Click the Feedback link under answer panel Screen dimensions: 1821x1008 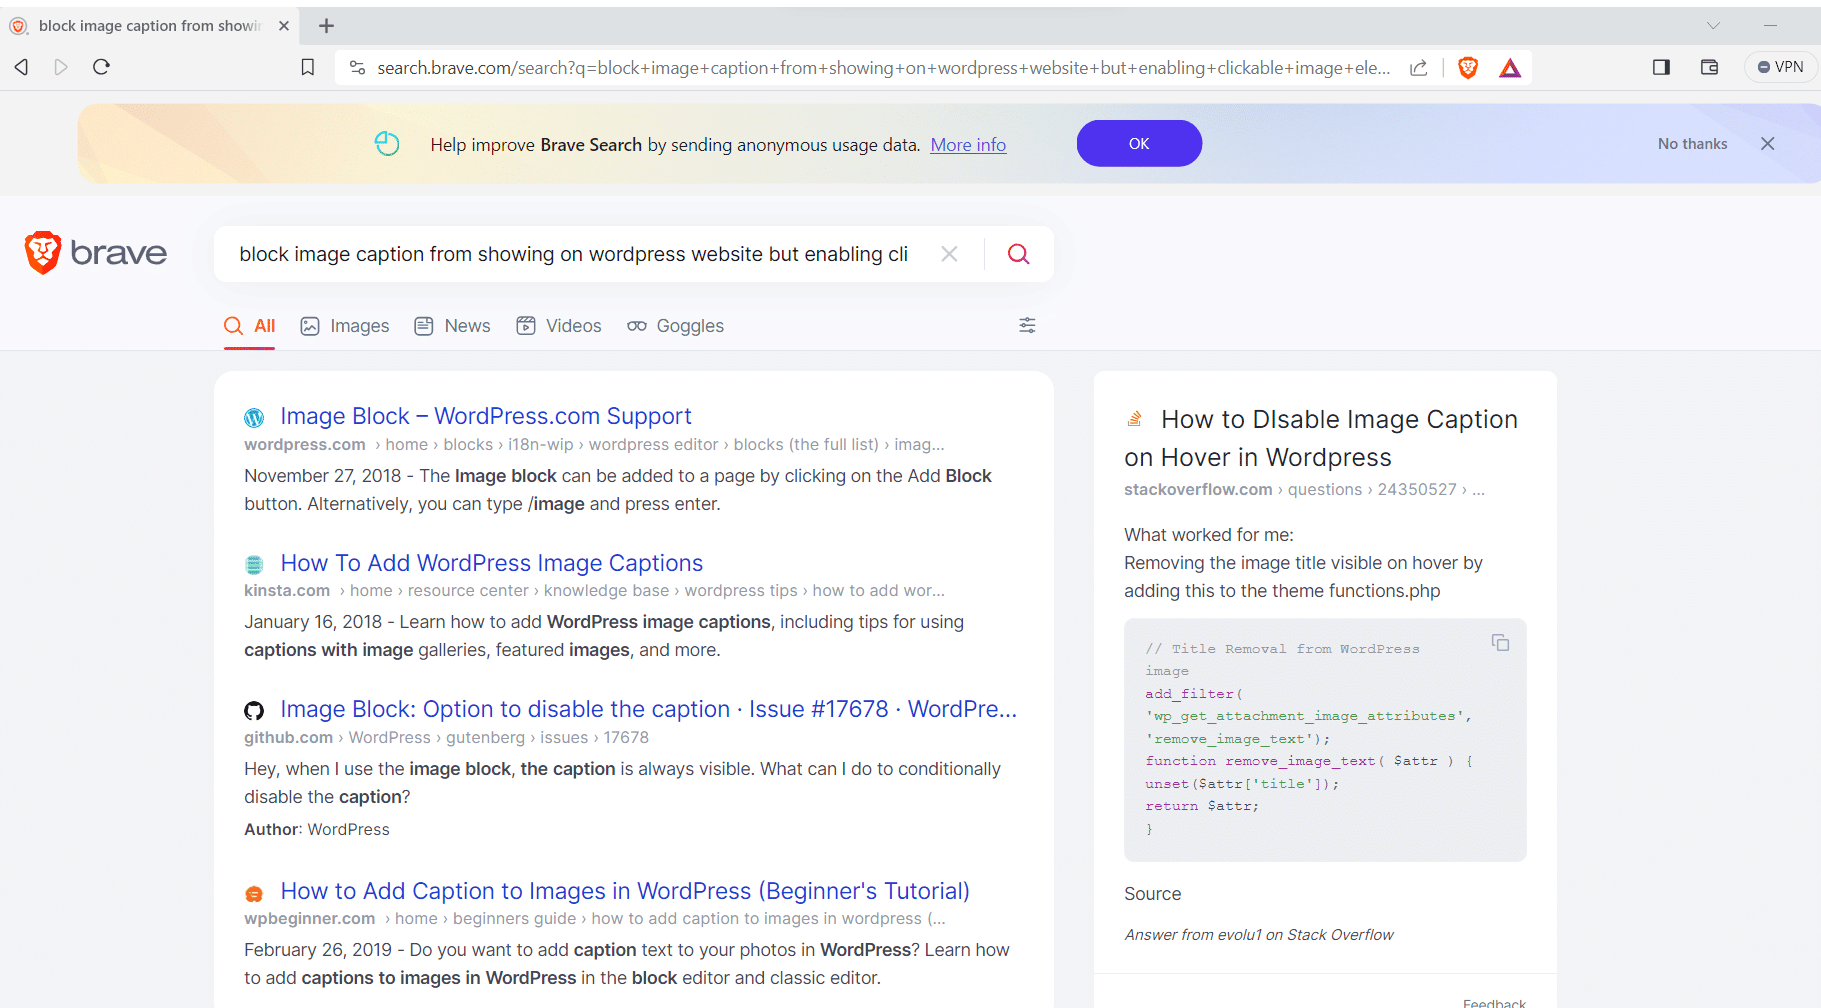[1494, 1002]
